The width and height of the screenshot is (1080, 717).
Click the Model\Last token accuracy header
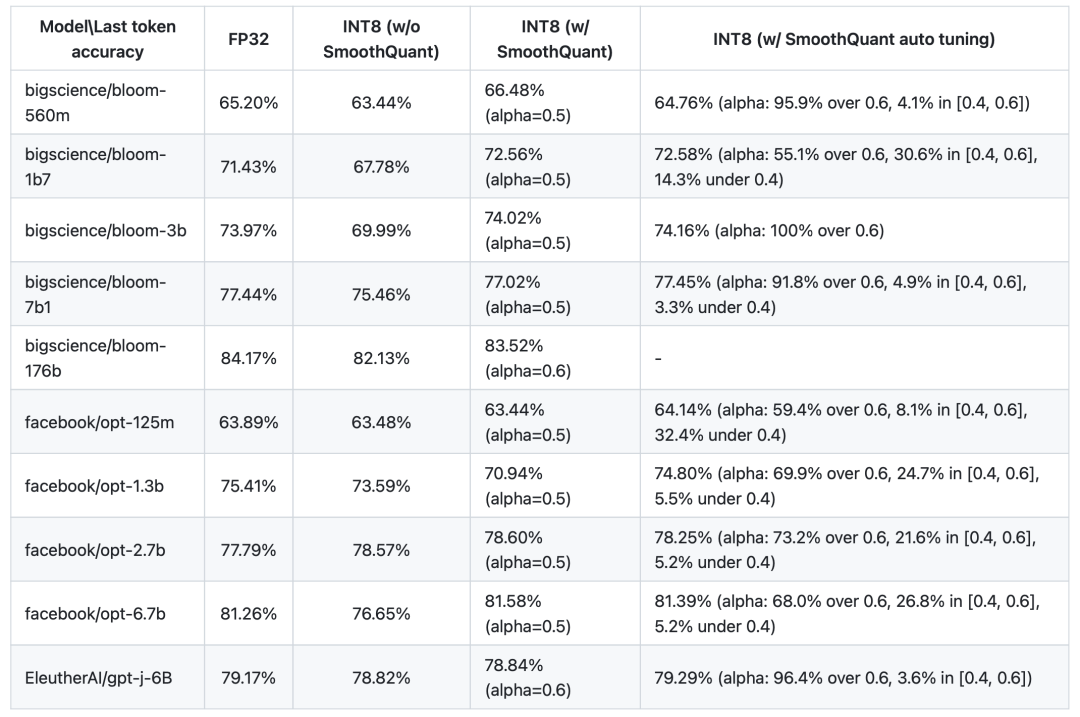point(107,39)
